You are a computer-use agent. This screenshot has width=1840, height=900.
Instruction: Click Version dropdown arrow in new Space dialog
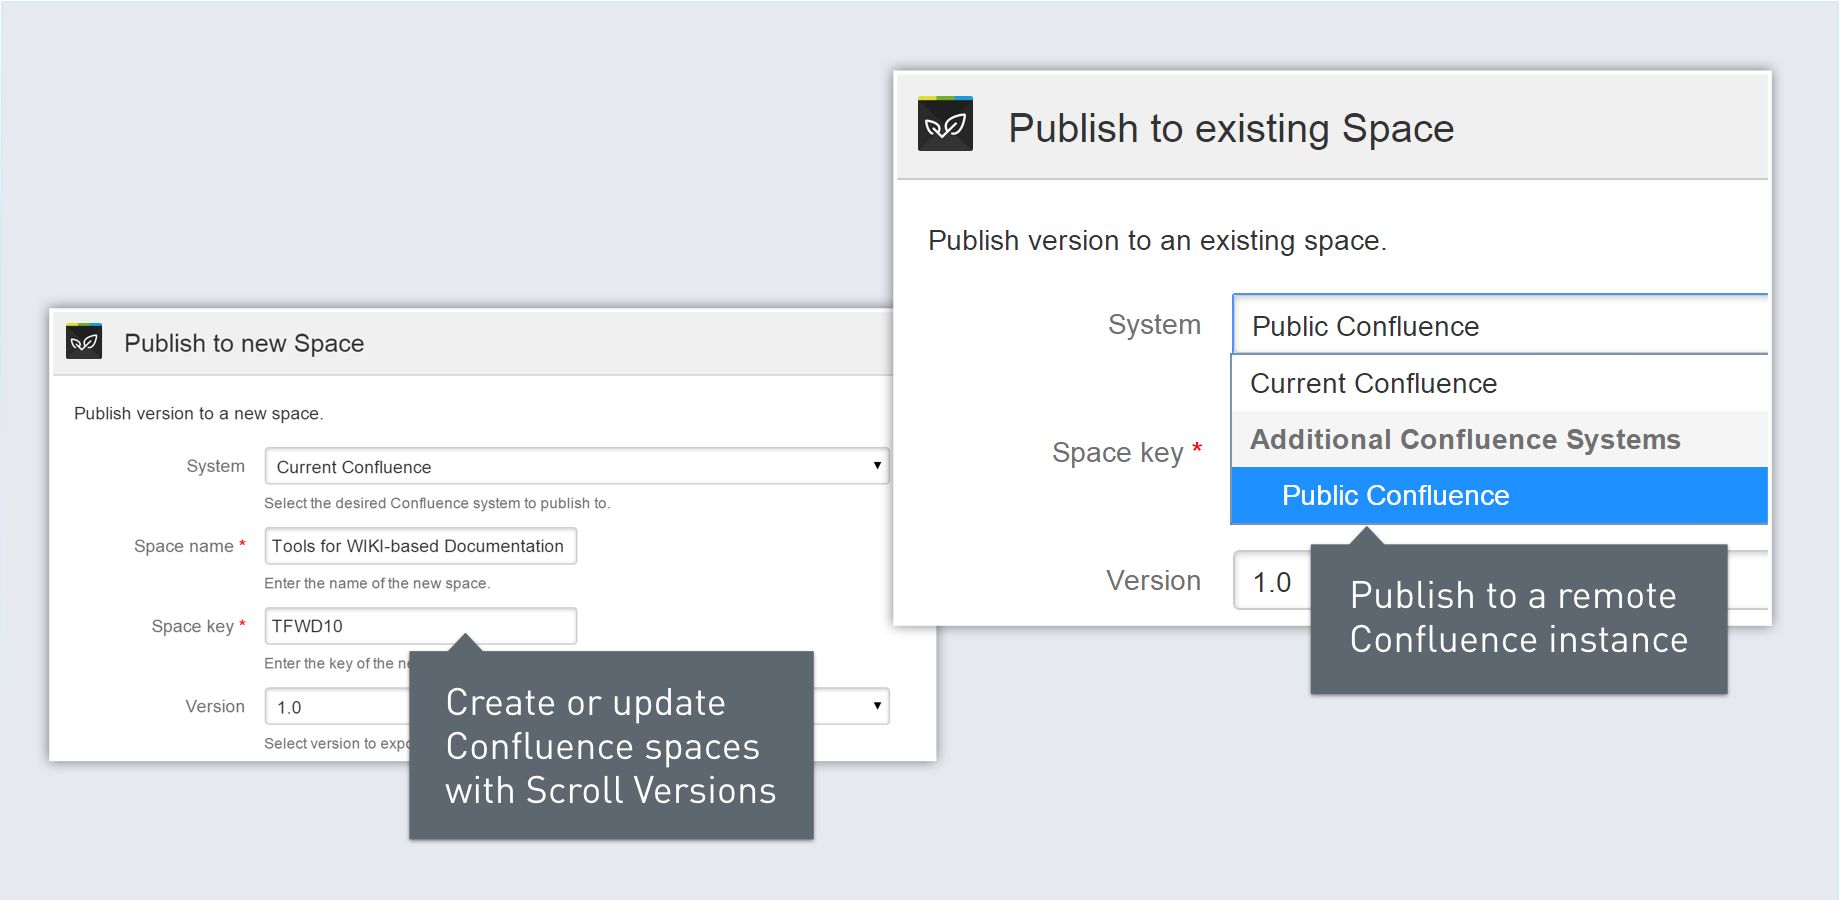click(877, 706)
